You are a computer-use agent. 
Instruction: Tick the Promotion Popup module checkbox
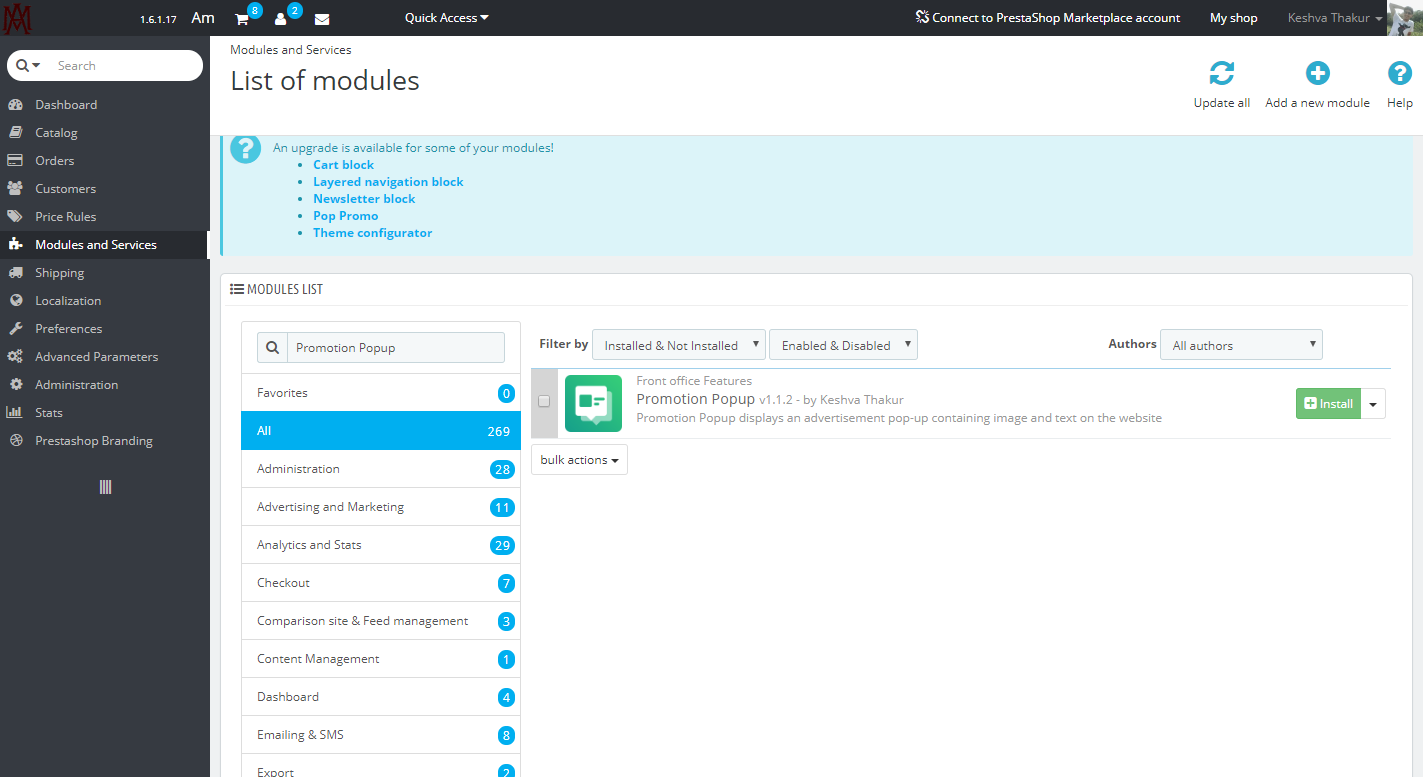pyautogui.click(x=544, y=401)
